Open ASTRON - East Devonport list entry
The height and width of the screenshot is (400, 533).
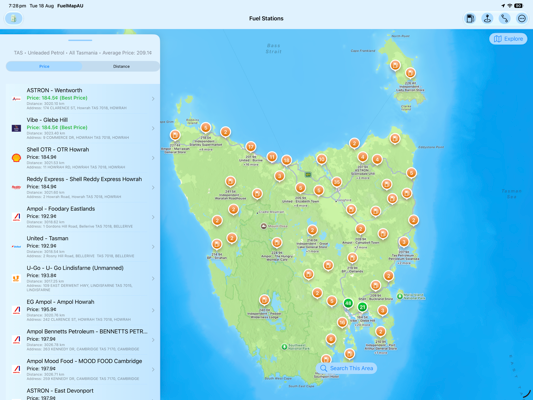(83, 394)
